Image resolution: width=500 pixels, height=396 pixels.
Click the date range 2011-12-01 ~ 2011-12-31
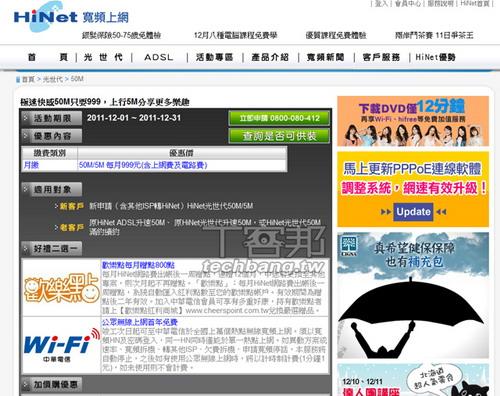point(134,118)
